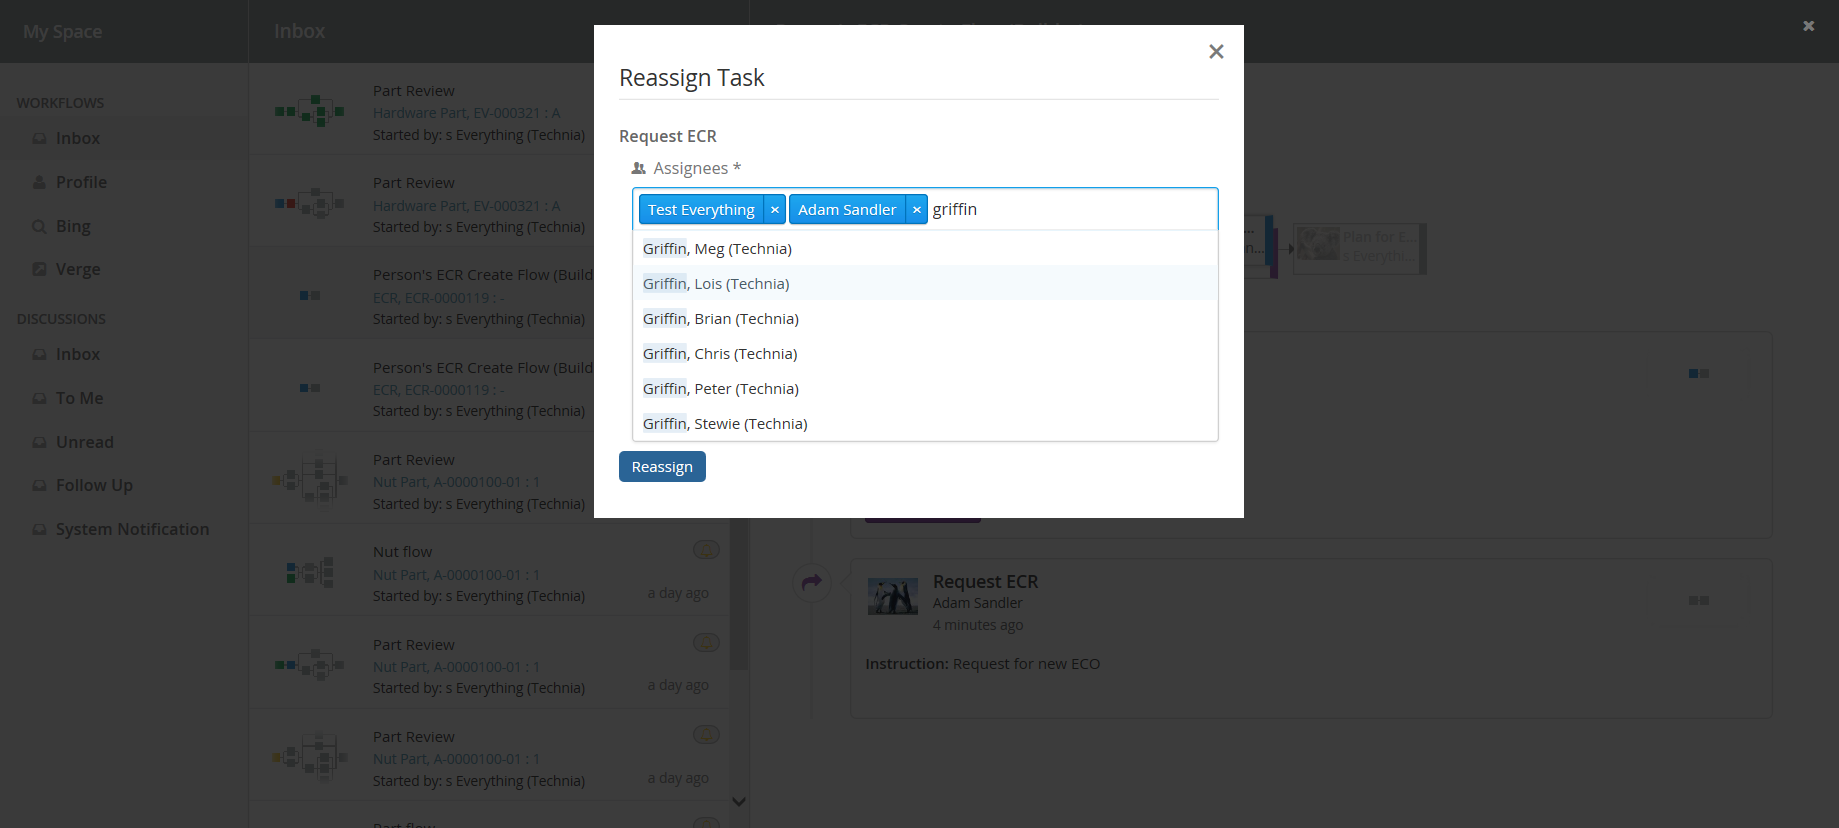The image size is (1839, 828).
Task: Pick Griffin, Stewie from dropdown list
Action: pyautogui.click(x=725, y=424)
